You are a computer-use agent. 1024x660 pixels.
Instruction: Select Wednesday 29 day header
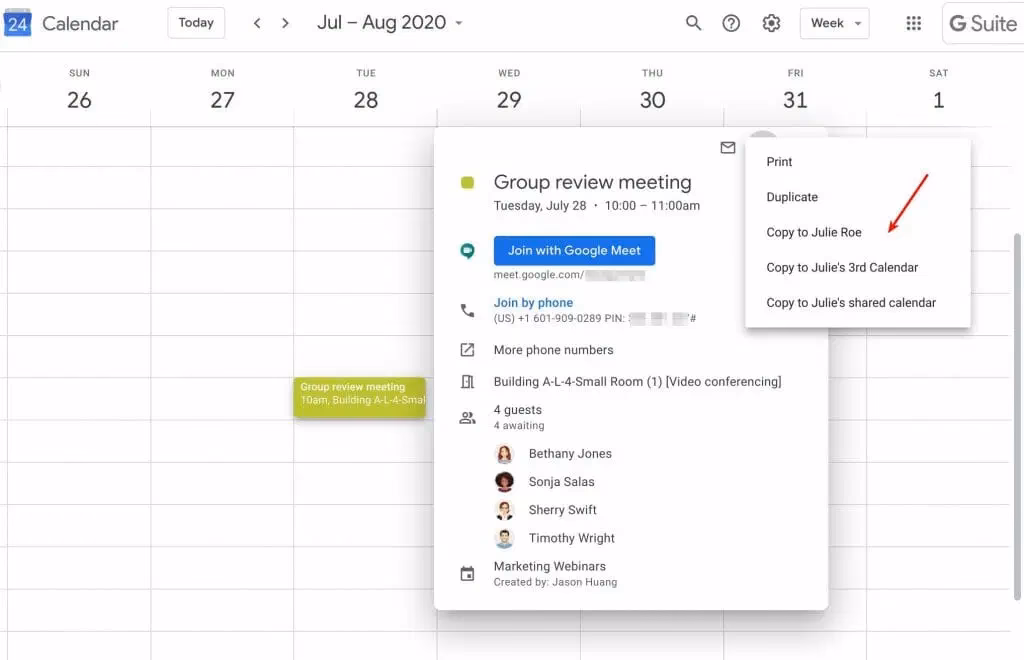[x=509, y=90]
